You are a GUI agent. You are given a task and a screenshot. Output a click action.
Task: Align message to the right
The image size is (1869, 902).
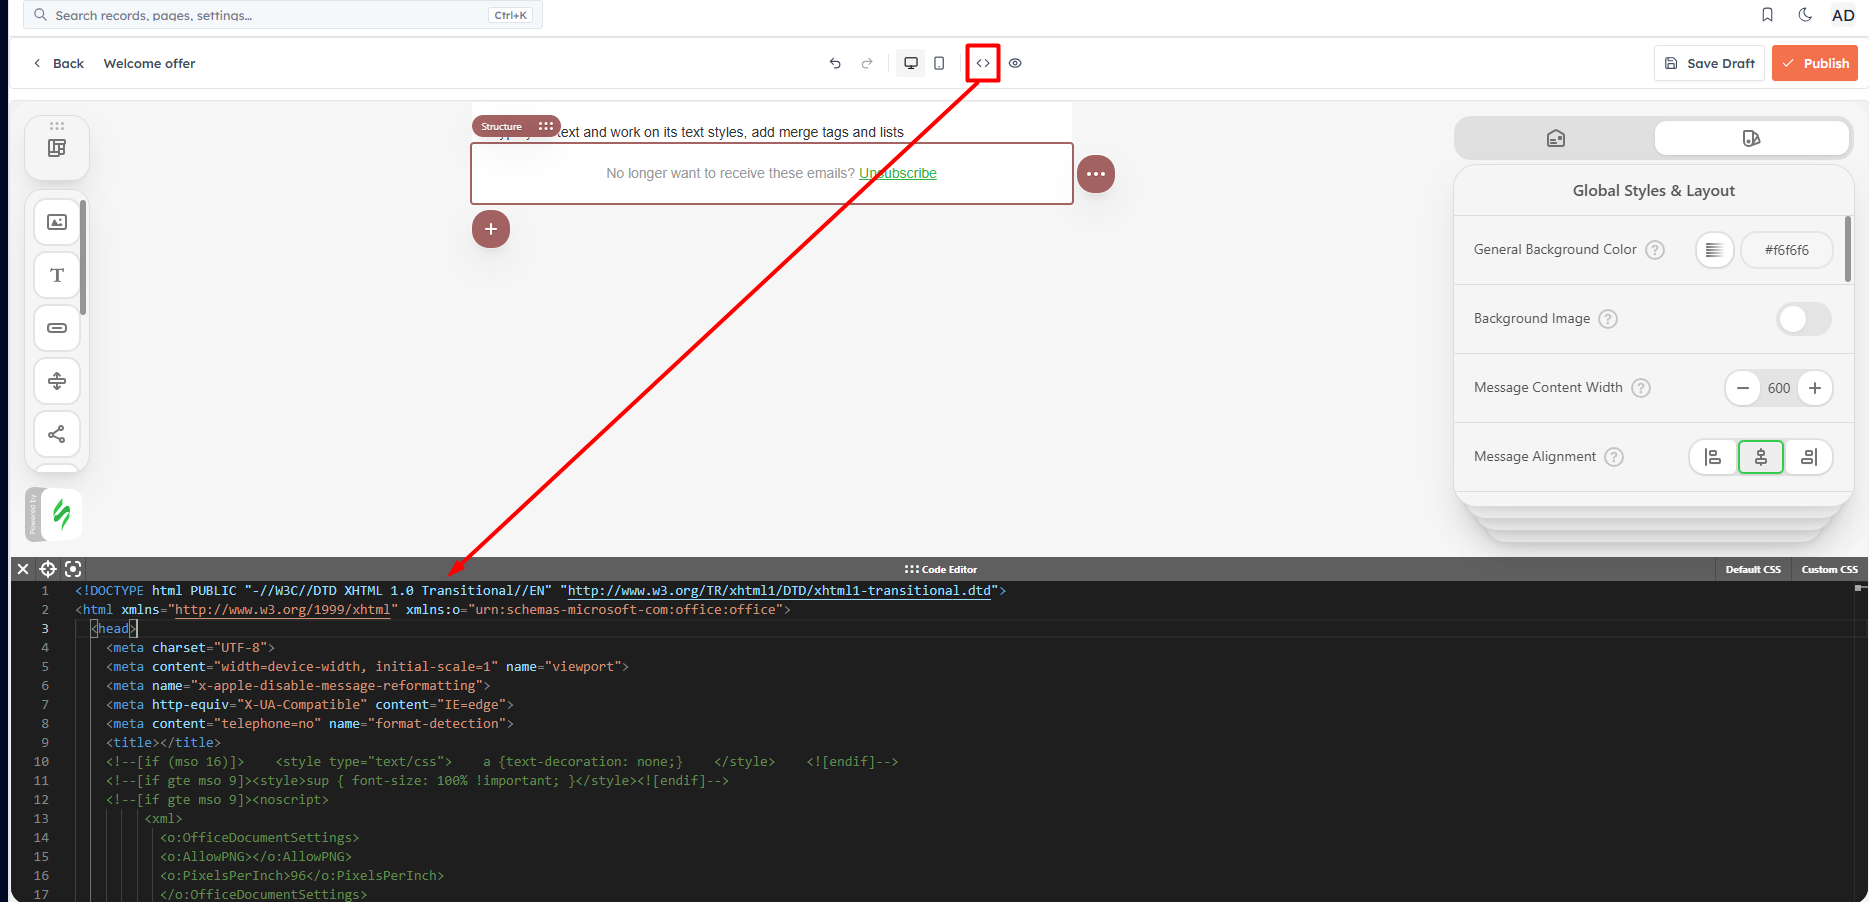coord(1809,457)
